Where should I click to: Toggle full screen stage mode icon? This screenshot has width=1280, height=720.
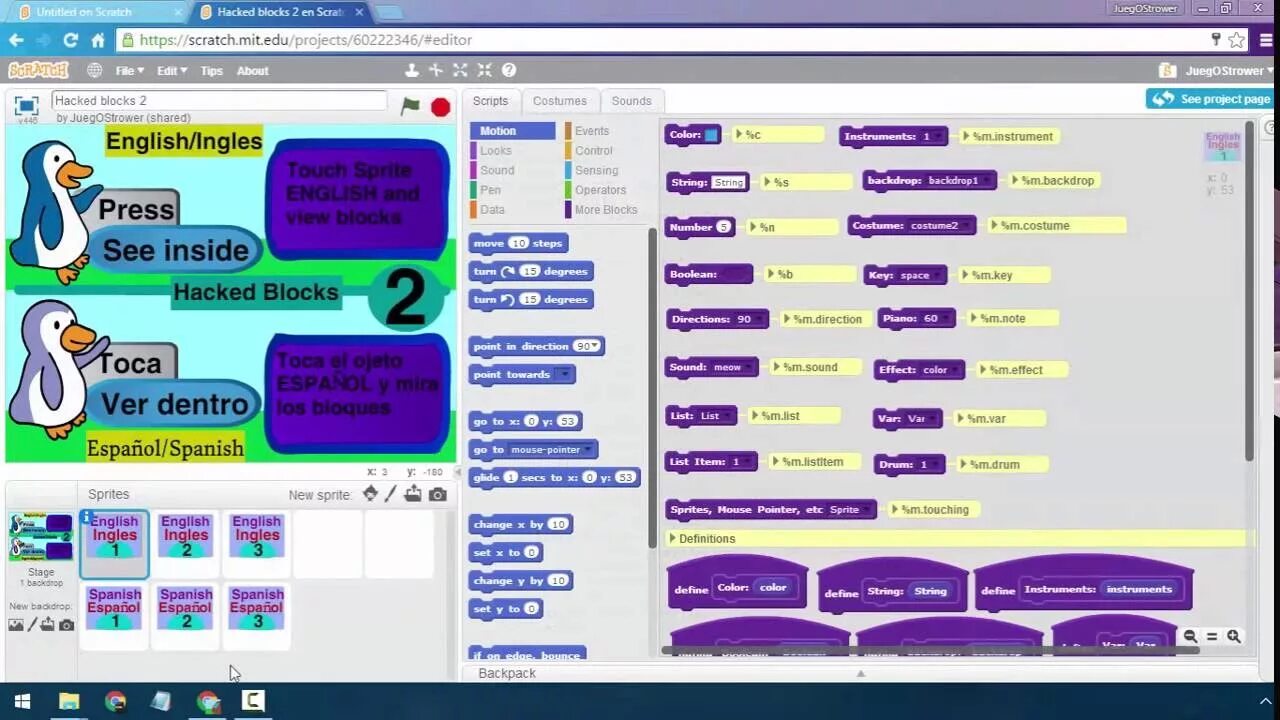[x=27, y=105]
